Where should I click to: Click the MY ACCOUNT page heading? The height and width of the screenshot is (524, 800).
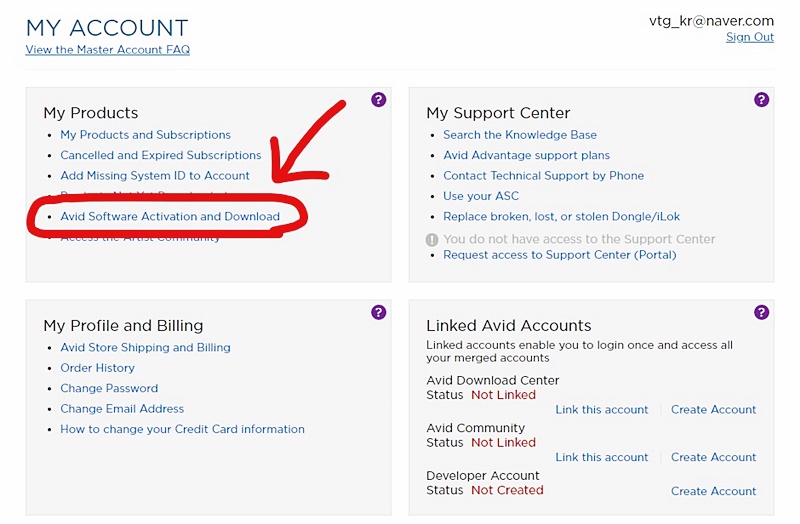coord(107,28)
